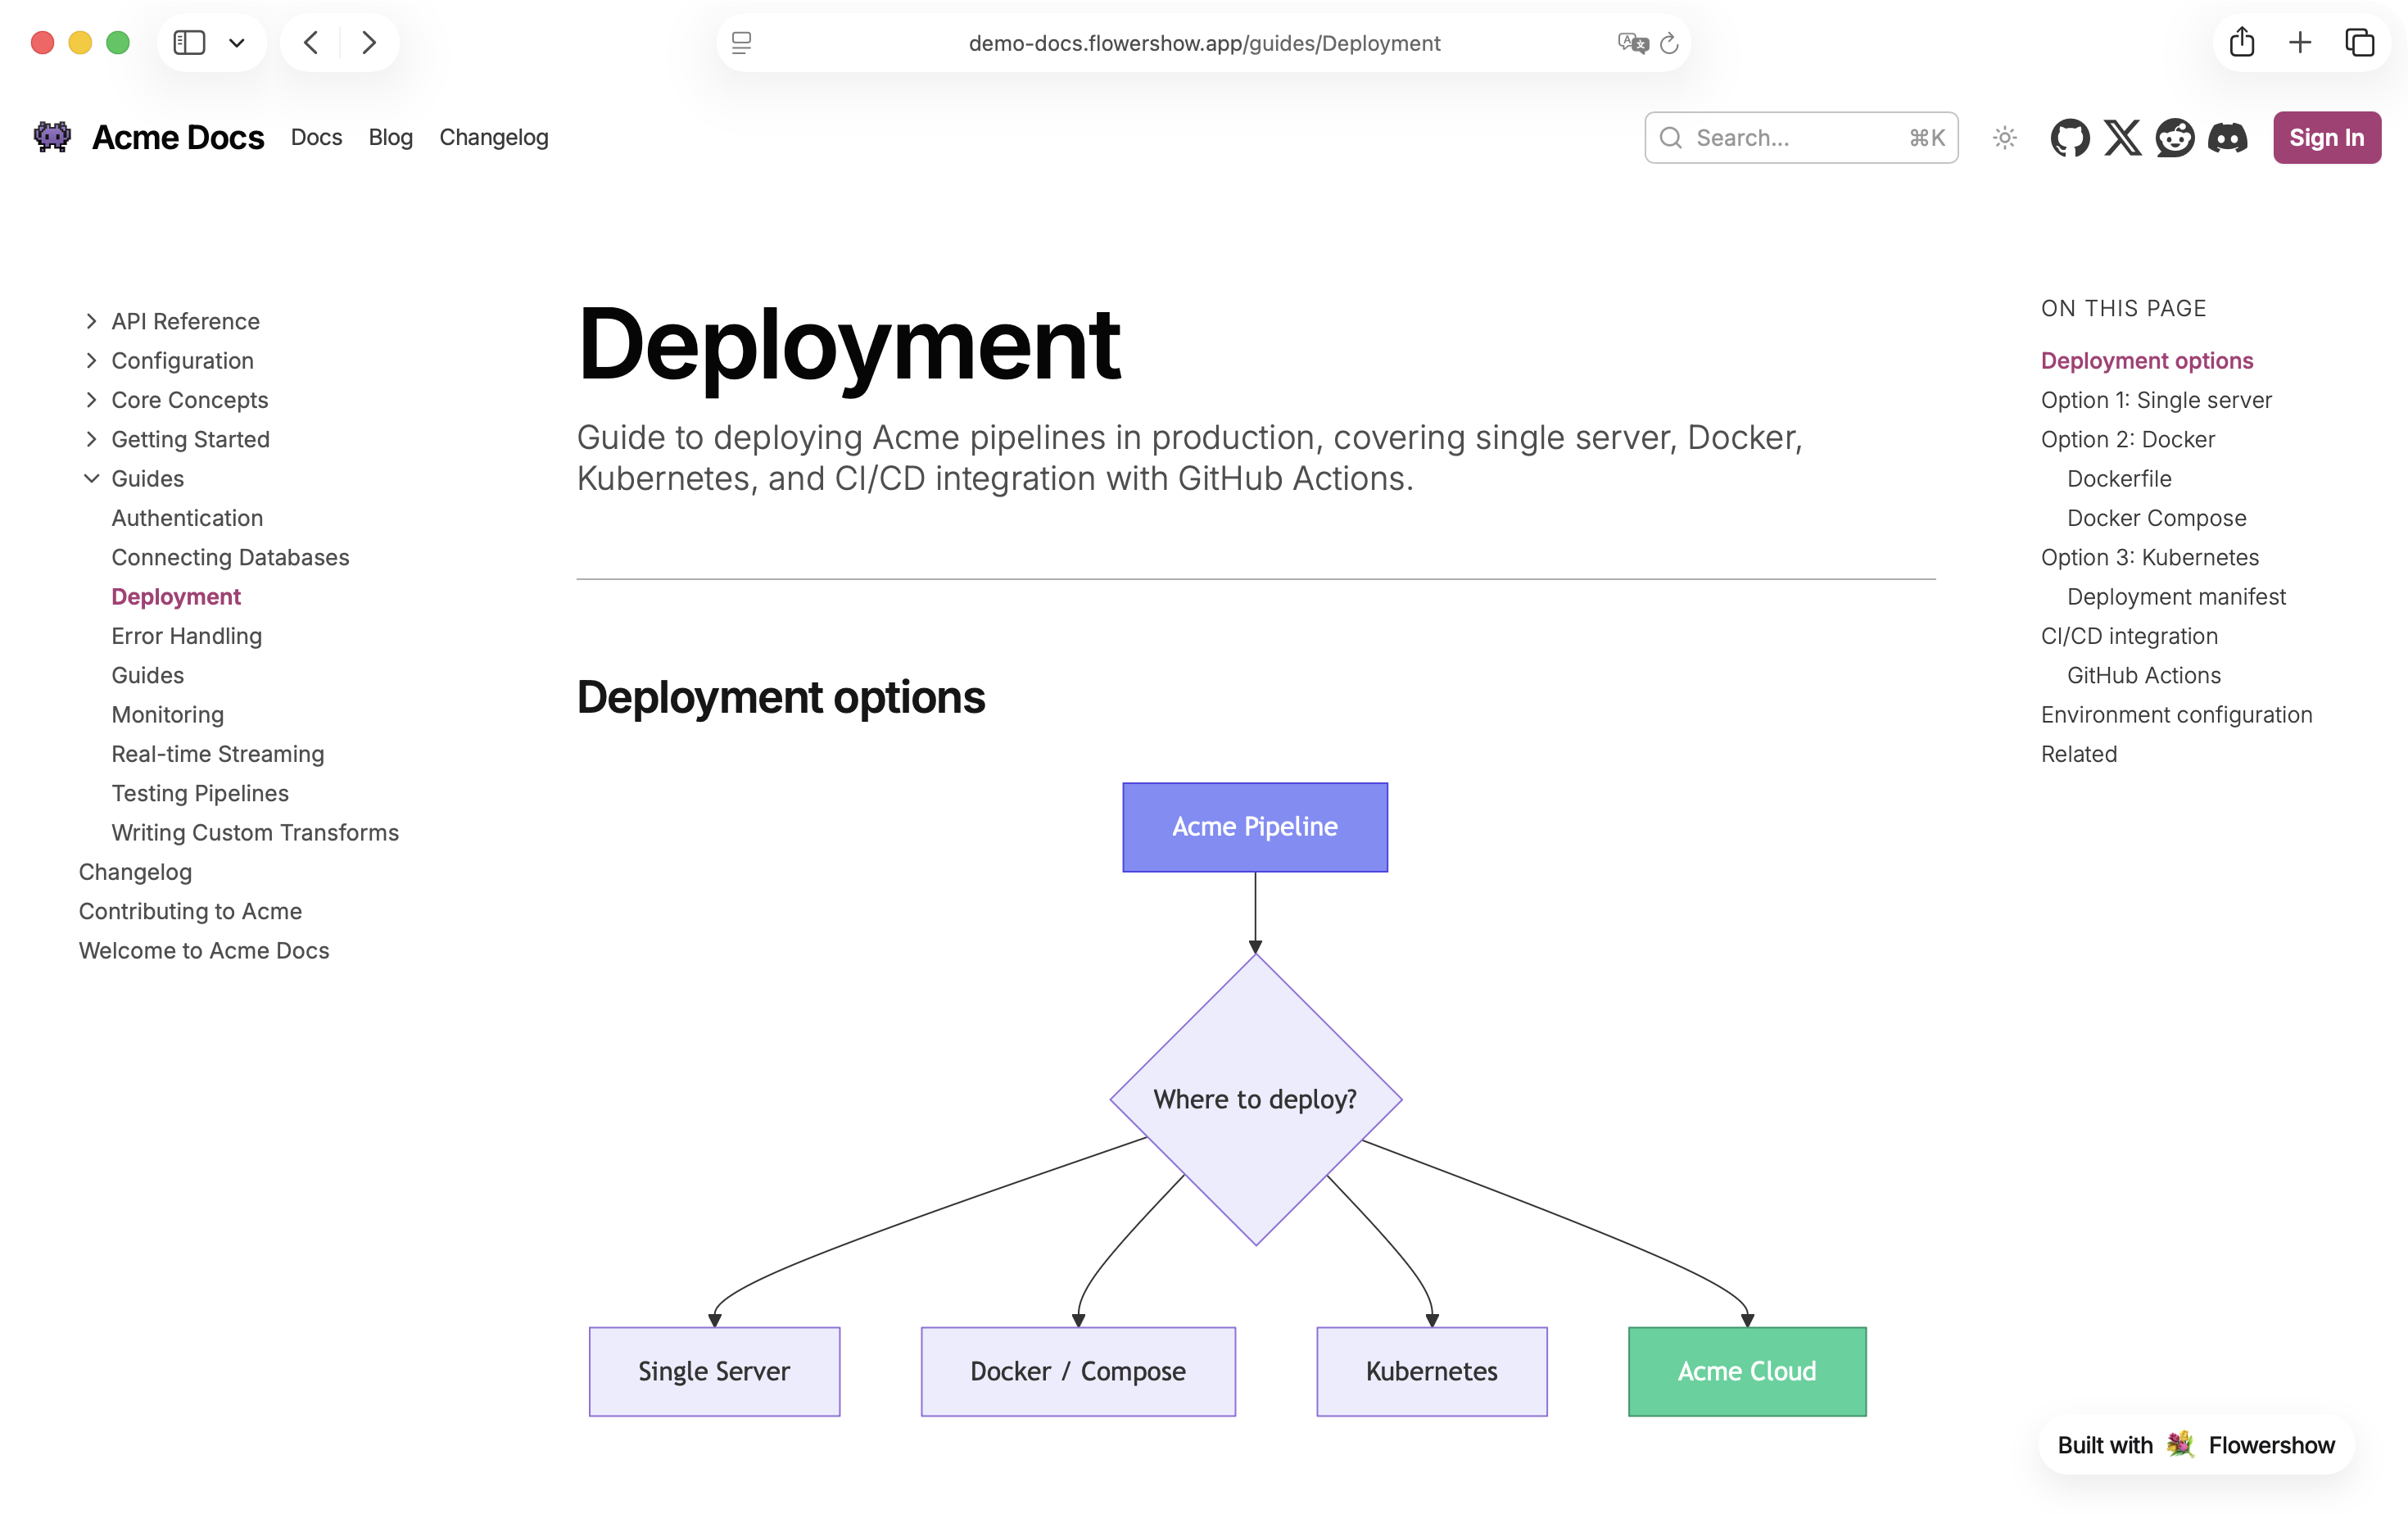This screenshot has height=1514, width=2408.
Task: Click the Discord icon
Action: click(2227, 138)
